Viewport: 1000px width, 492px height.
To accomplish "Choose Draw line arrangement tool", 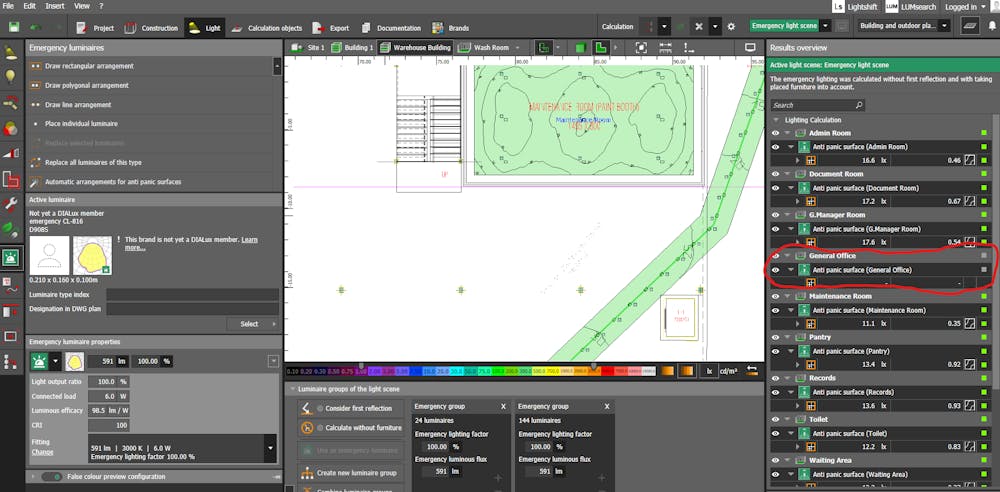I will (x=78, y=104).
